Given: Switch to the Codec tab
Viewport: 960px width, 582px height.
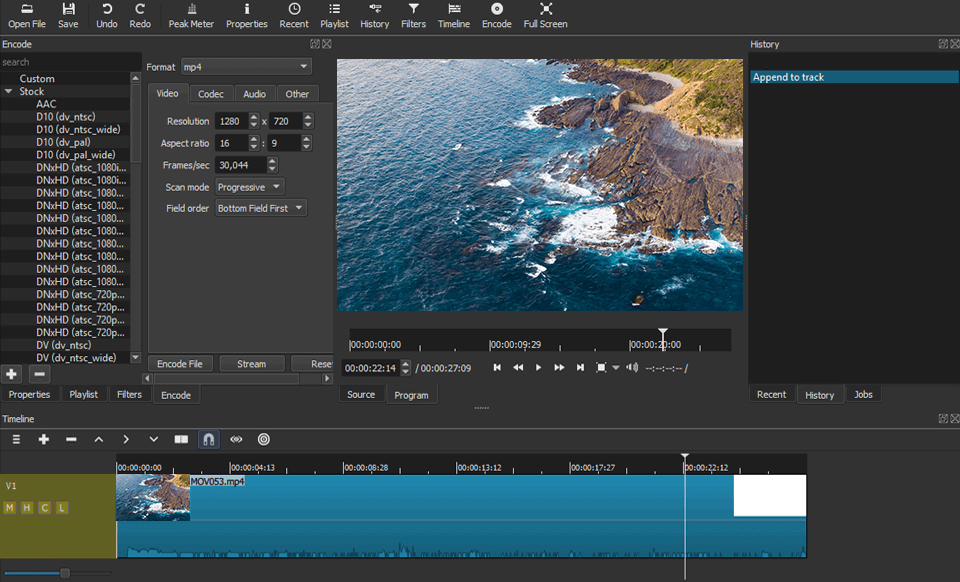Looking at the screenshot, I should [x=211, y=93].
